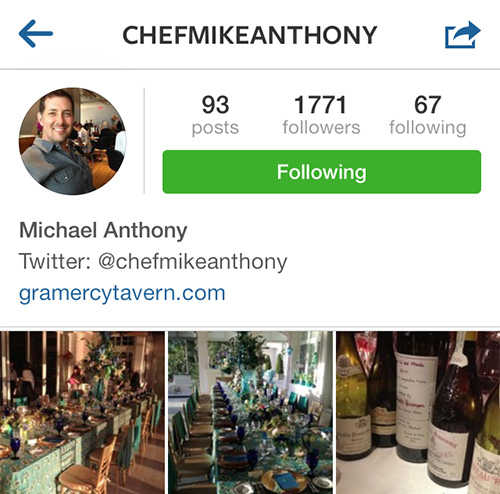
Task: View the 93 posts count
Action: 215,115
